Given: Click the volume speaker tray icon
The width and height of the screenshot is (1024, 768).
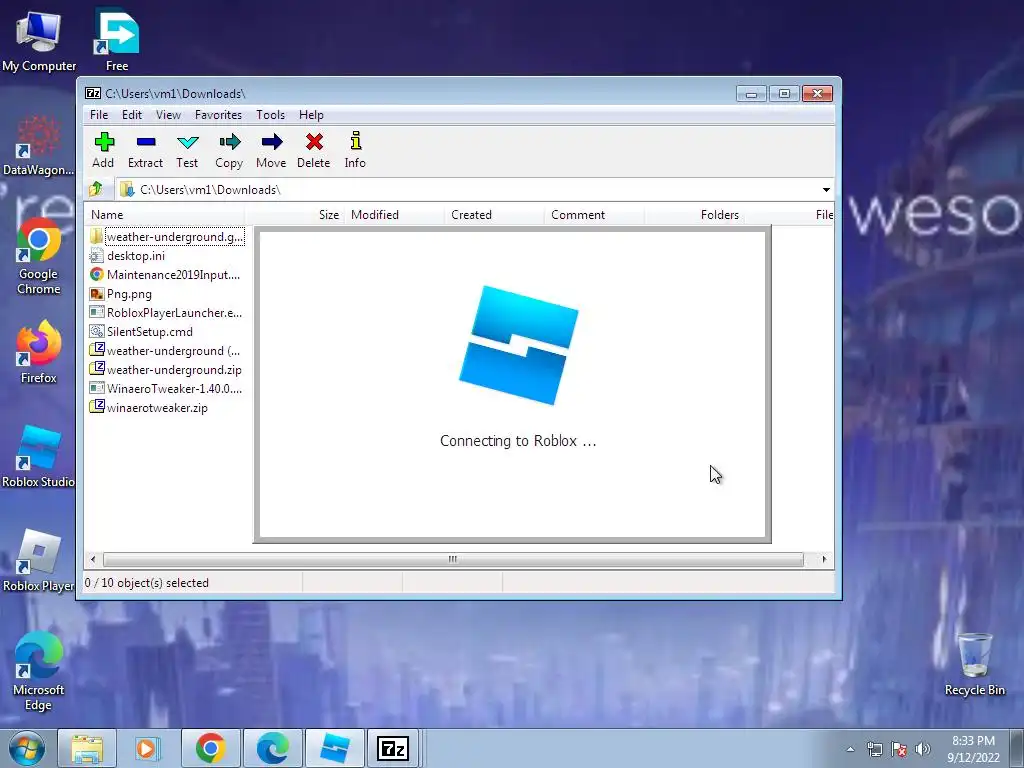Looking at the screenshot, I should click(x=923, y=749).
